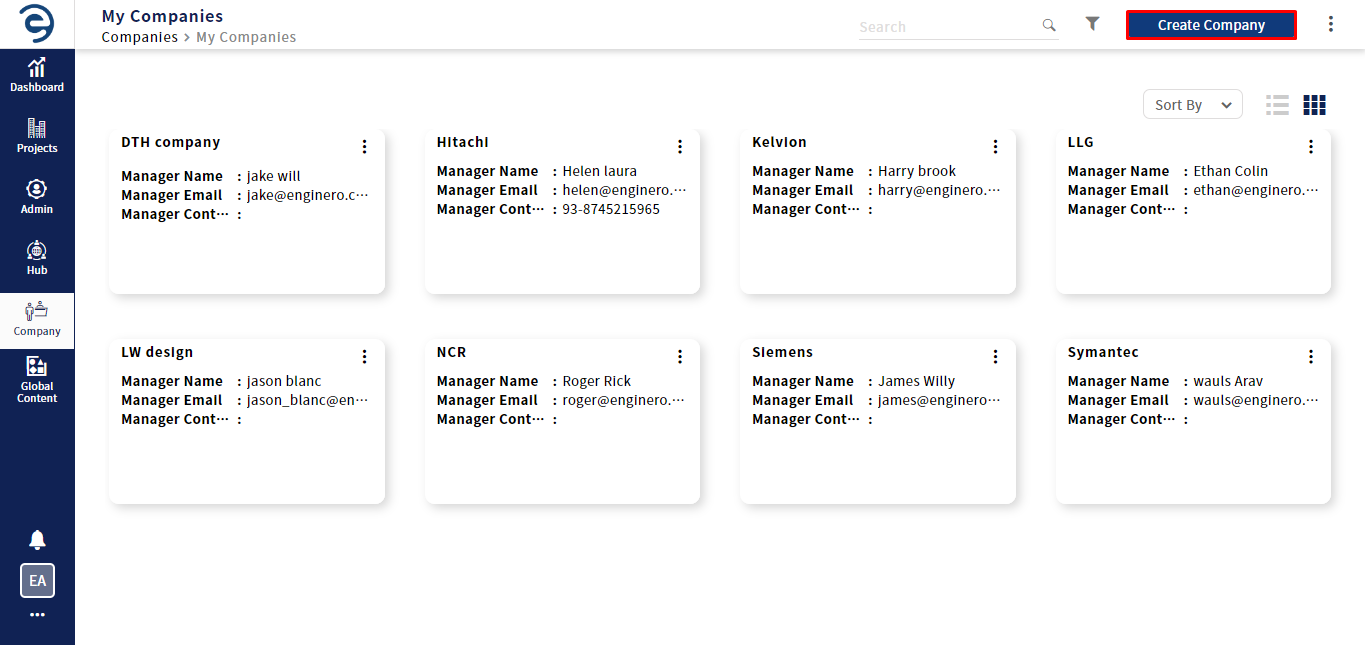Image resolution: width=1365 pixels, height=645 pixels.
Task: Open the Kelvion company title
Action: tap(779, 142)
